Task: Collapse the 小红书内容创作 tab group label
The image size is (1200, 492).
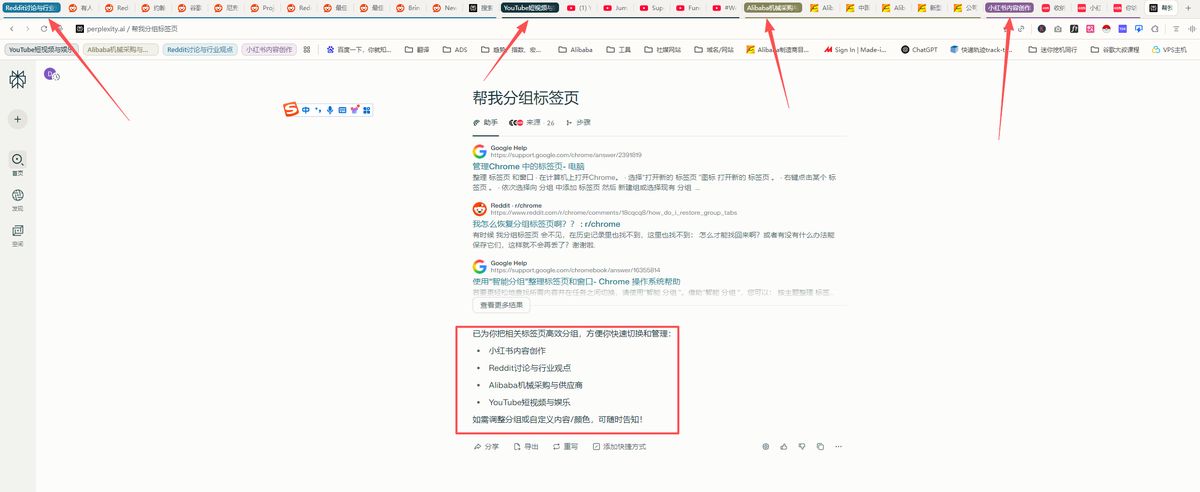Action: coord(1009,7)
